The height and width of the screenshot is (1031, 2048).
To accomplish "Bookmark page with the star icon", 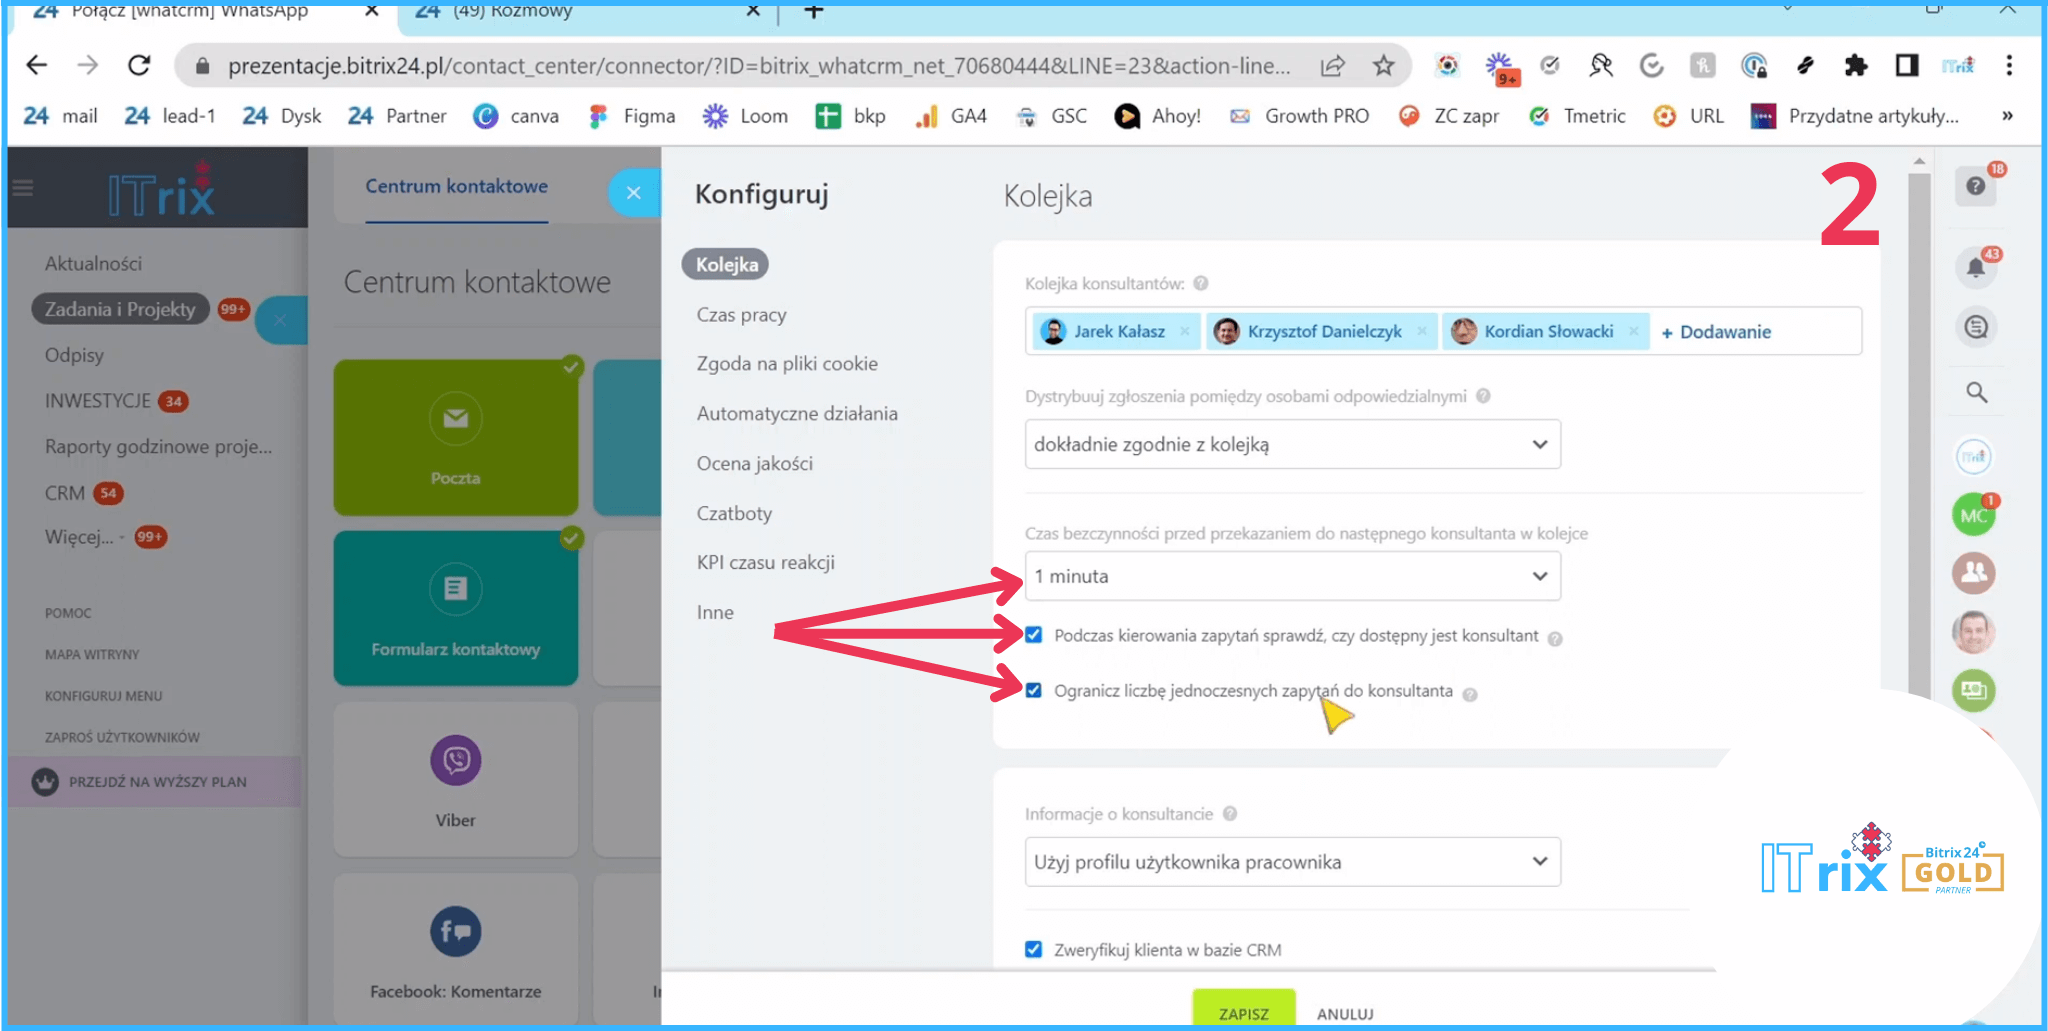I will 1383,66.
